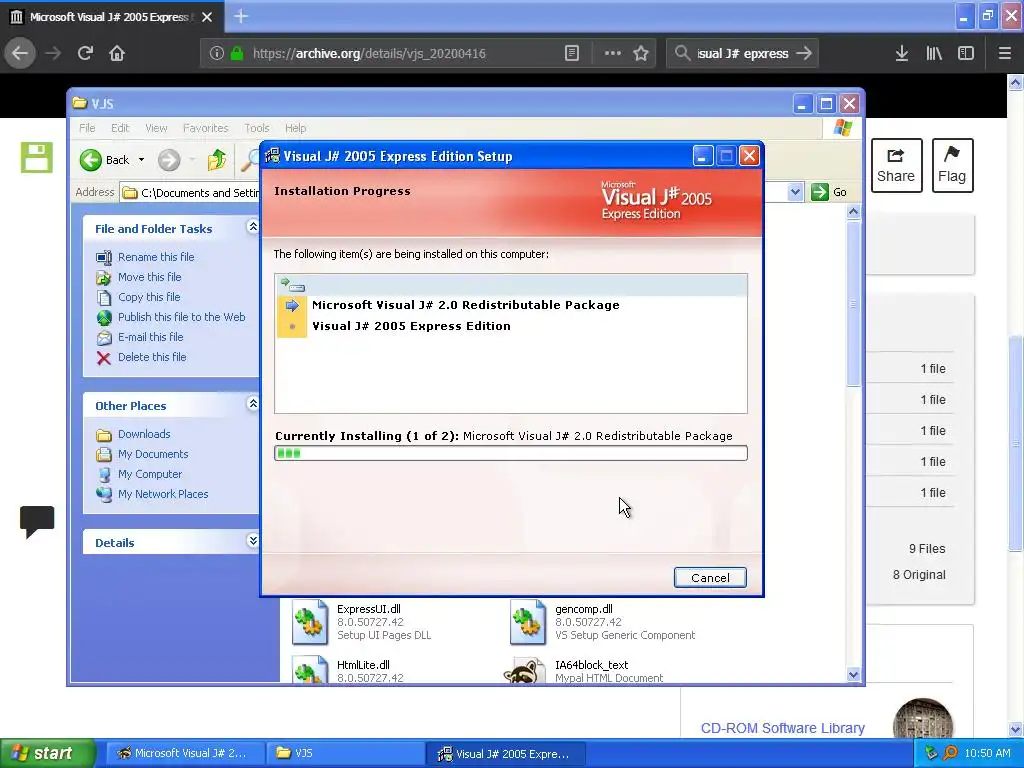Image resolution: width=1024 pixels, height=768 pixels.
Task: Flag this archive.org item
Action: (952, 165)
